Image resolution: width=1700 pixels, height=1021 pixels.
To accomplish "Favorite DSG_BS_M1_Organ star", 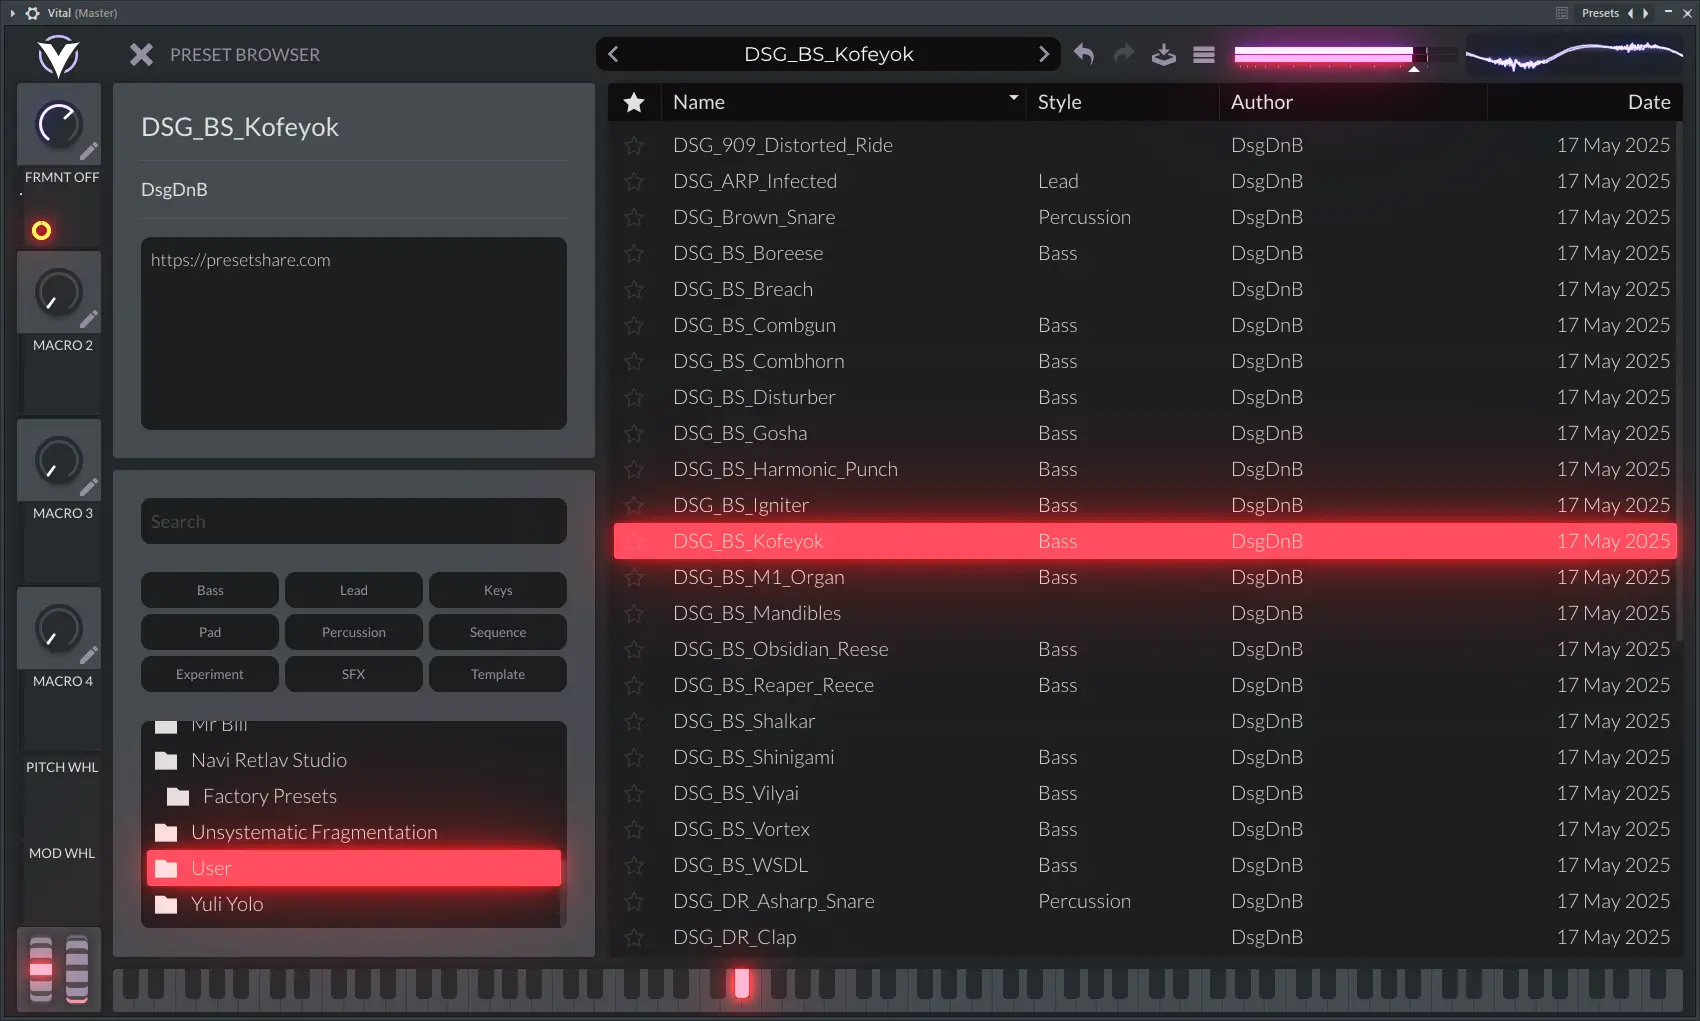I will click(634, 577).
